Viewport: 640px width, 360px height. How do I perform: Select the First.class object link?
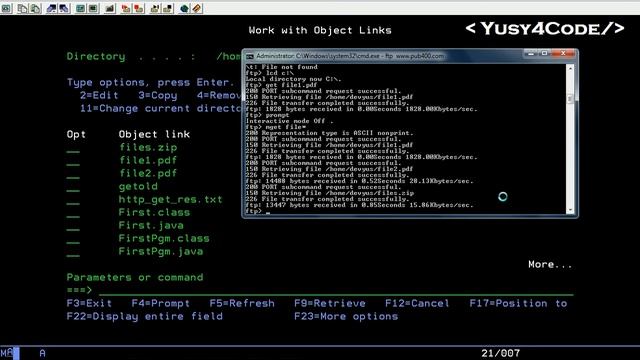[x=154, y=213]
